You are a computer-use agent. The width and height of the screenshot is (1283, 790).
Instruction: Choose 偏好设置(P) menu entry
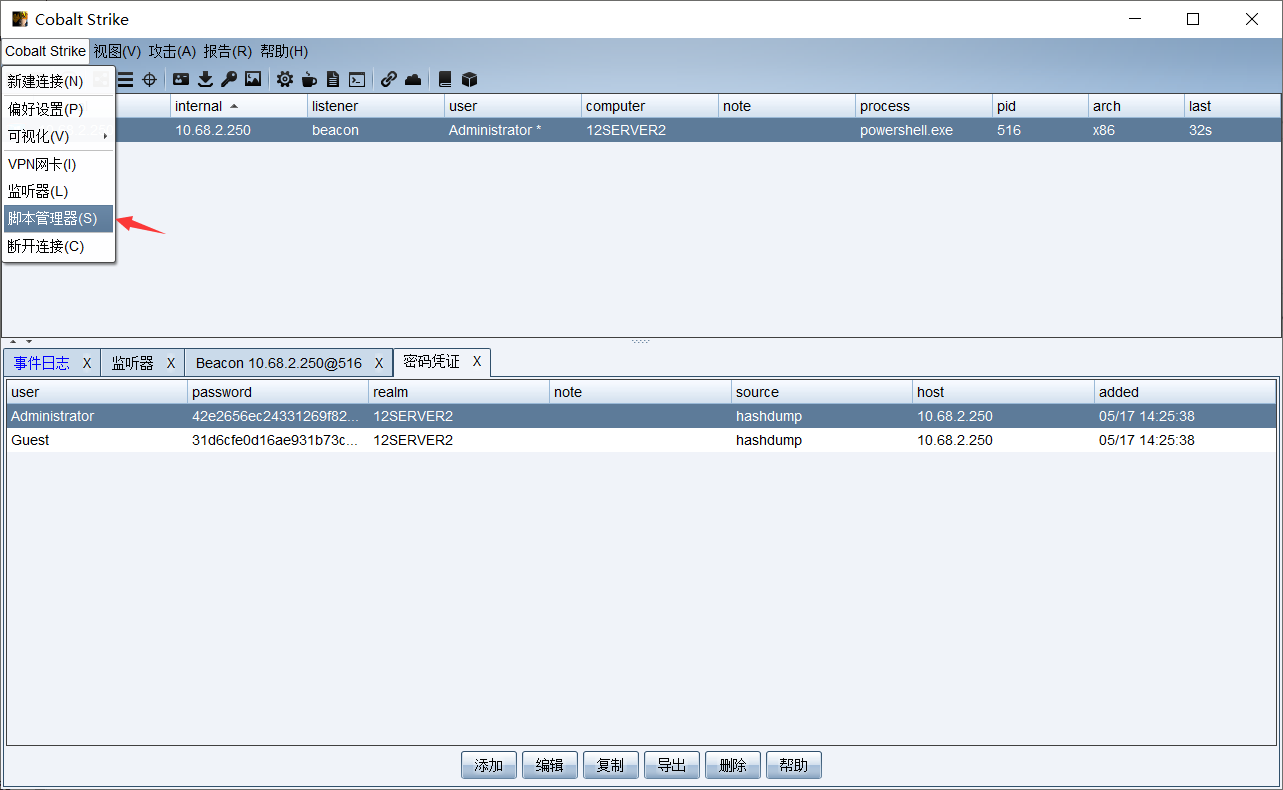[59, 109]
